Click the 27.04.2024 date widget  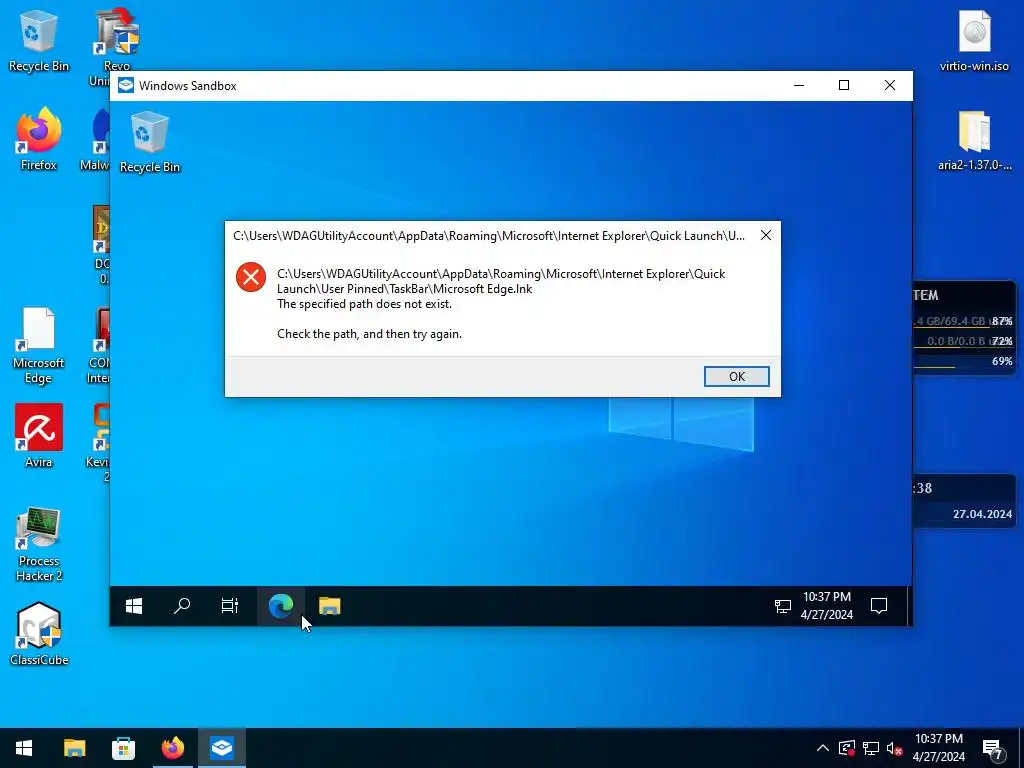982,514
